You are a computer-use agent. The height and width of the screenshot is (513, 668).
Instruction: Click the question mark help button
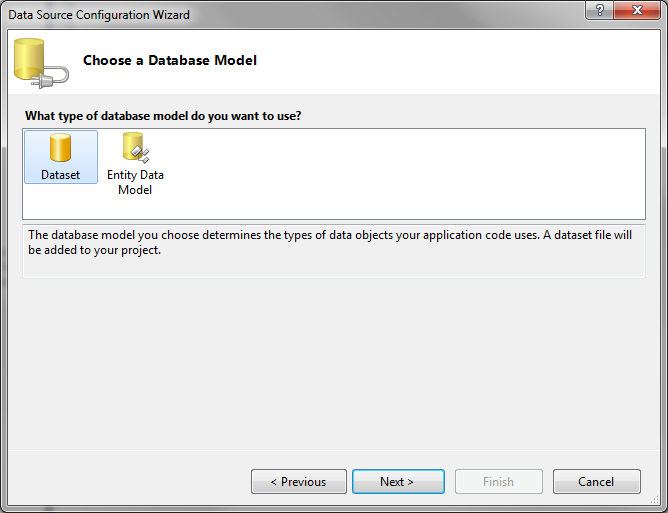tap(598, 12)
